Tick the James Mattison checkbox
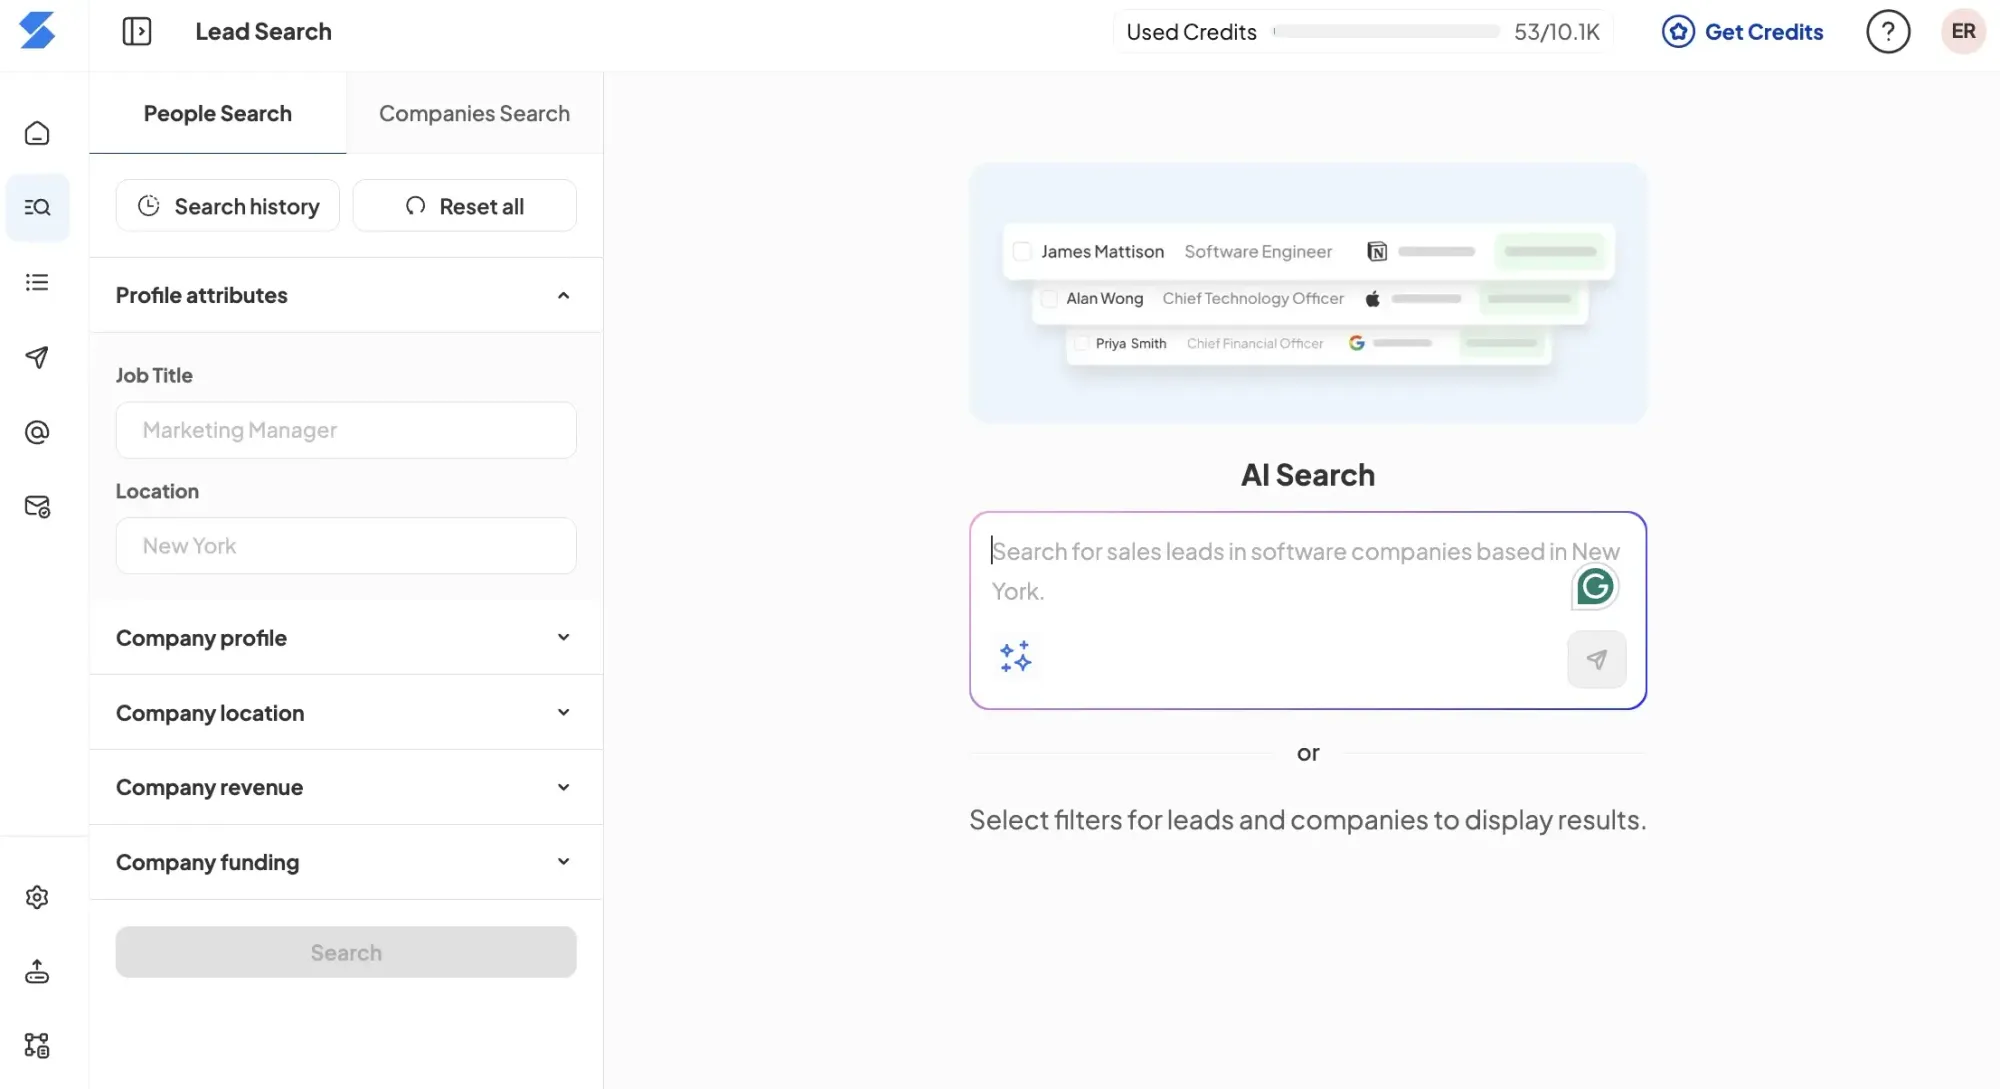2000x1089 pixels. [x=1022, y=252]
